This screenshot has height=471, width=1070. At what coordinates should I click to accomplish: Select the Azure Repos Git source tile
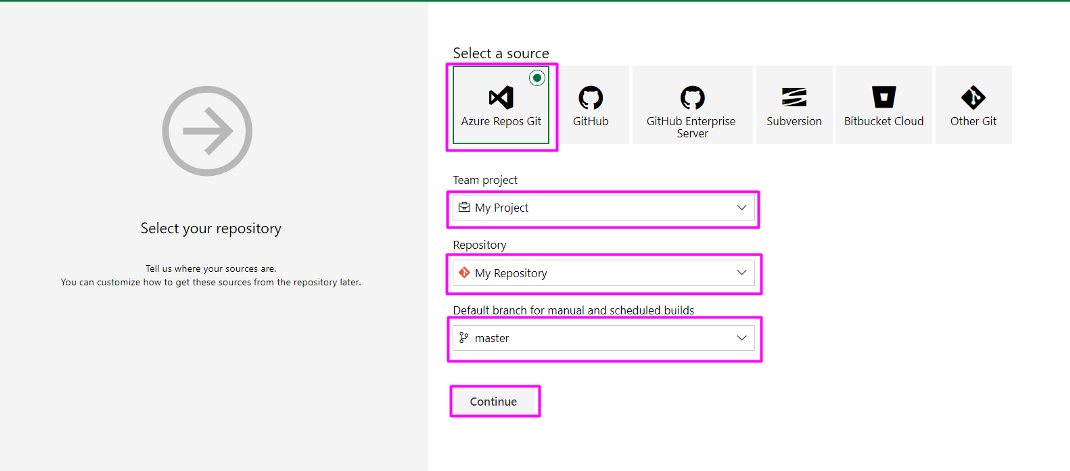point(502,106)
